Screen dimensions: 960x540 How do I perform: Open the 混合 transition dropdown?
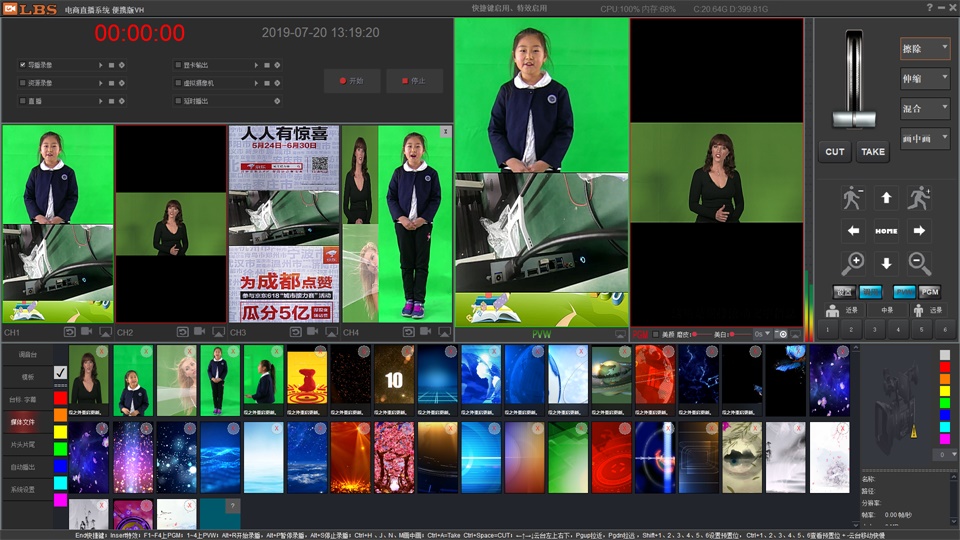(x=925, y=108)
